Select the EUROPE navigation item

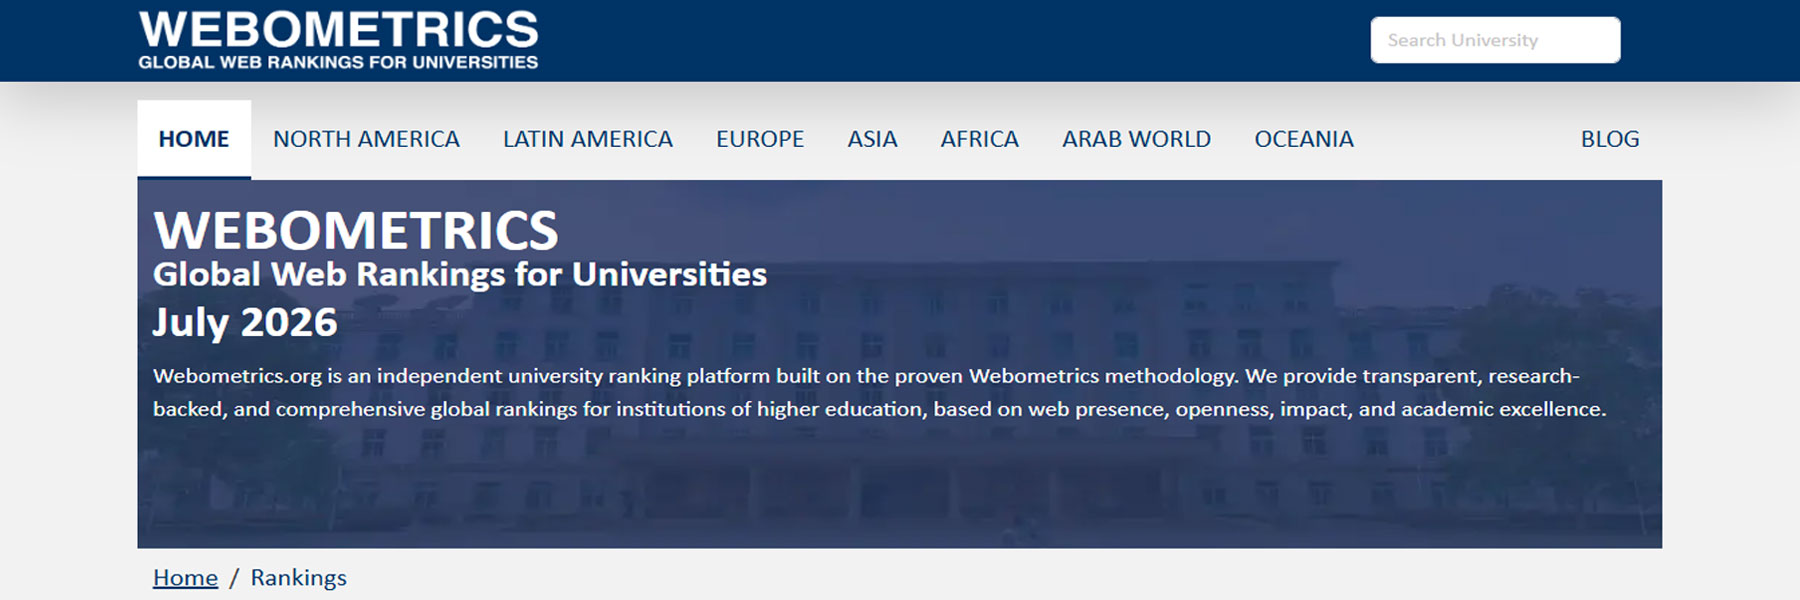point(760,139)
